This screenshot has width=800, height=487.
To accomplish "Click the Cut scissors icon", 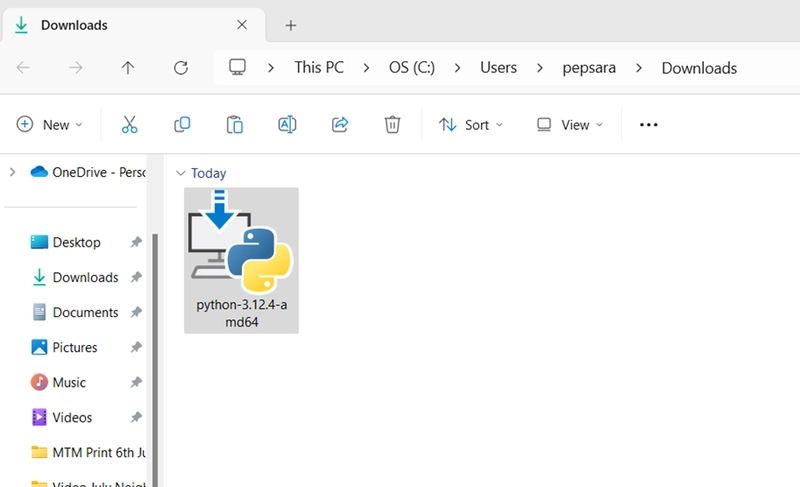I will click(x=130, y=124).
